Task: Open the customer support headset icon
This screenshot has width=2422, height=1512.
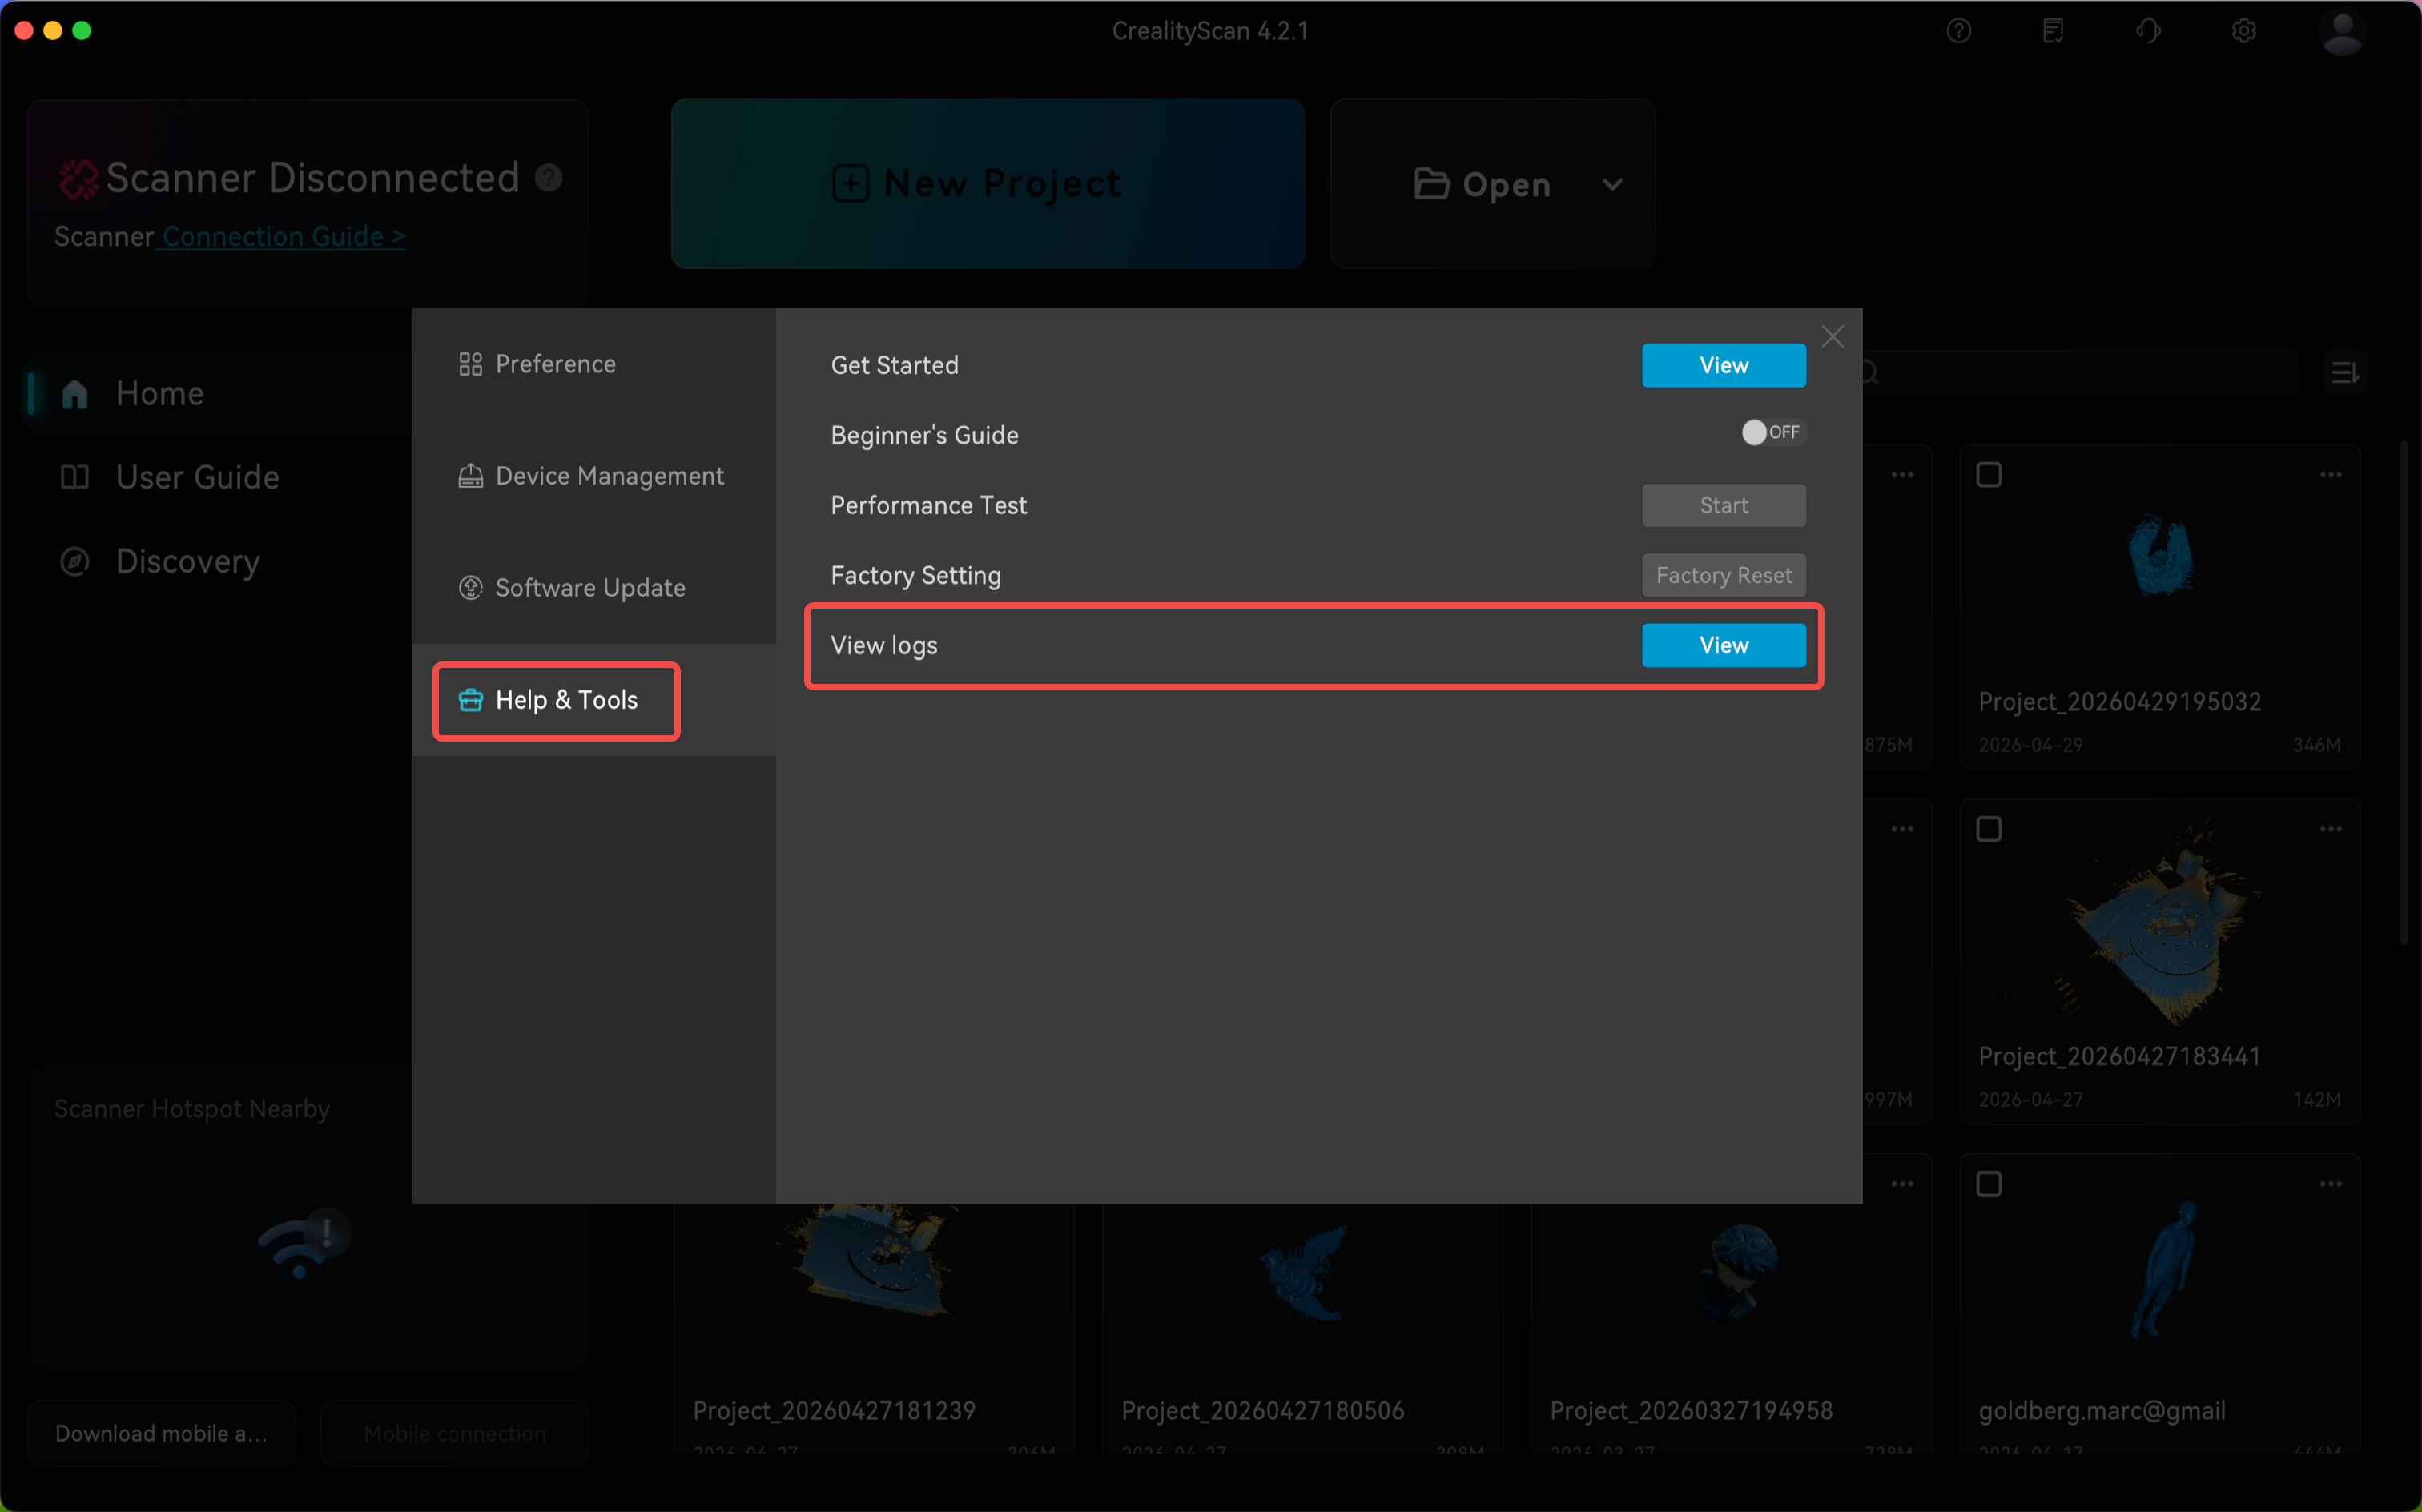Action: coord(2148,31)
